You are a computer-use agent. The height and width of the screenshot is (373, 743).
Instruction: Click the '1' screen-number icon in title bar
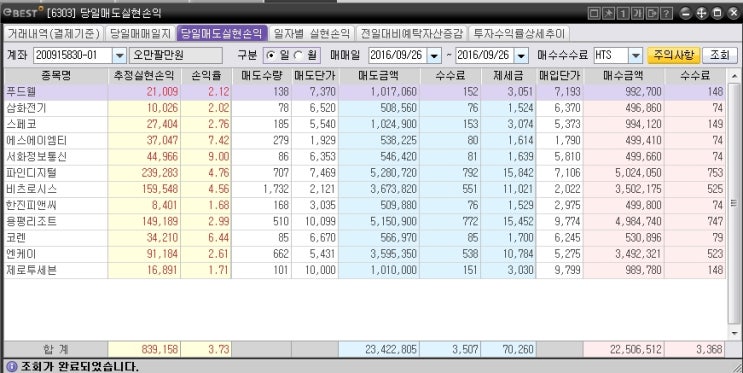pos(623,13)
